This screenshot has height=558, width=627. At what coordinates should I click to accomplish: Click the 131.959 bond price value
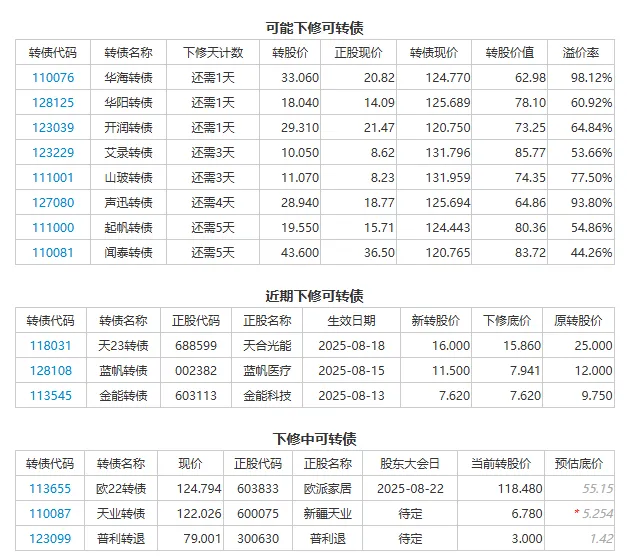[448, 178]
